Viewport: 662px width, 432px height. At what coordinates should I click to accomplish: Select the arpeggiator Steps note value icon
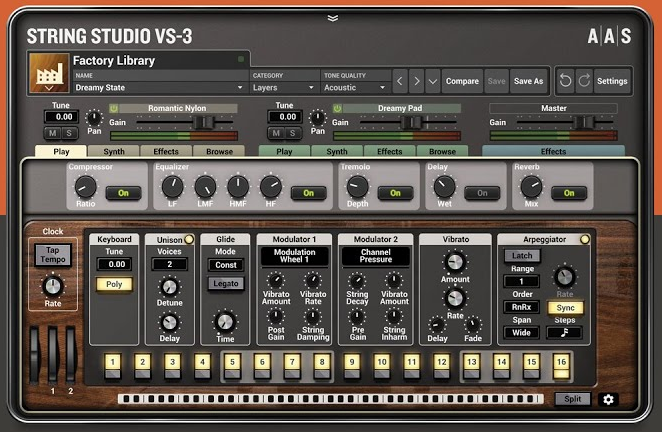(564, 333)
